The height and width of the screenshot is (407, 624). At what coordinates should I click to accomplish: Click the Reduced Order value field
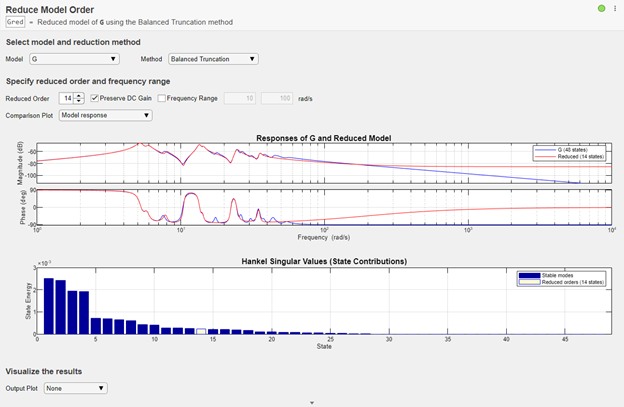pos(66,98)
